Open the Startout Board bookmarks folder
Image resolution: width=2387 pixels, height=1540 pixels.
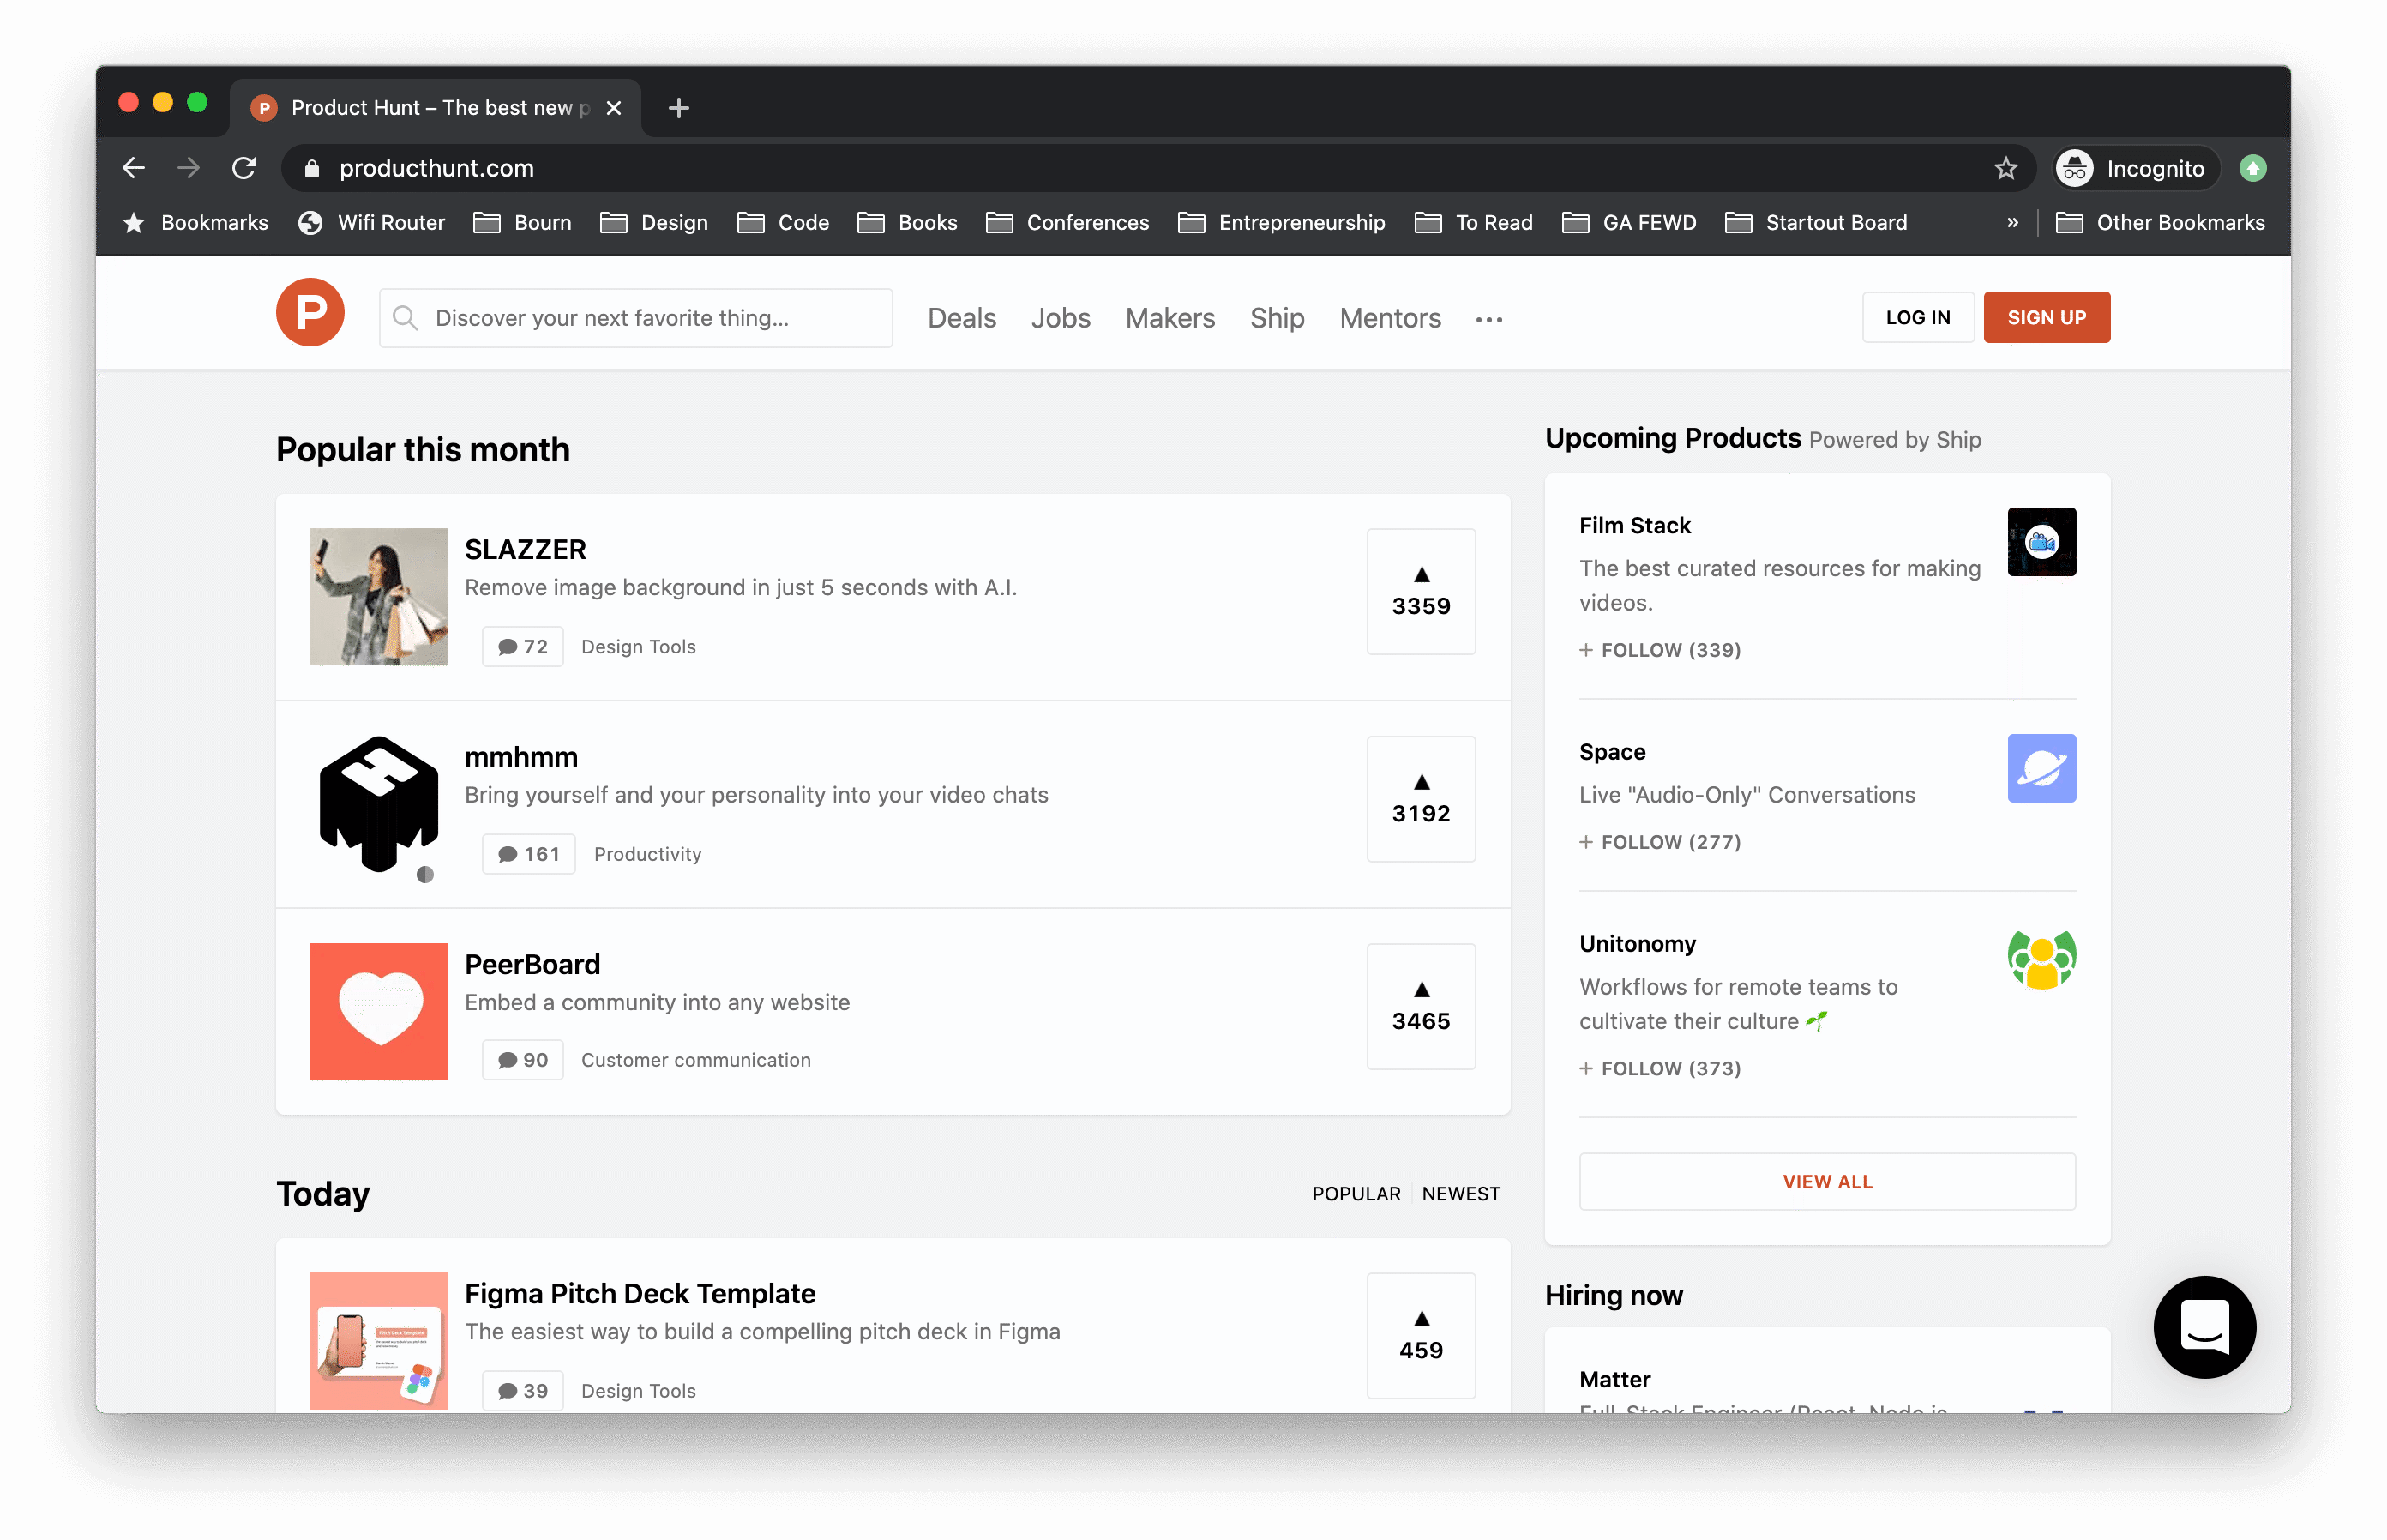(x=1816, y=222)
